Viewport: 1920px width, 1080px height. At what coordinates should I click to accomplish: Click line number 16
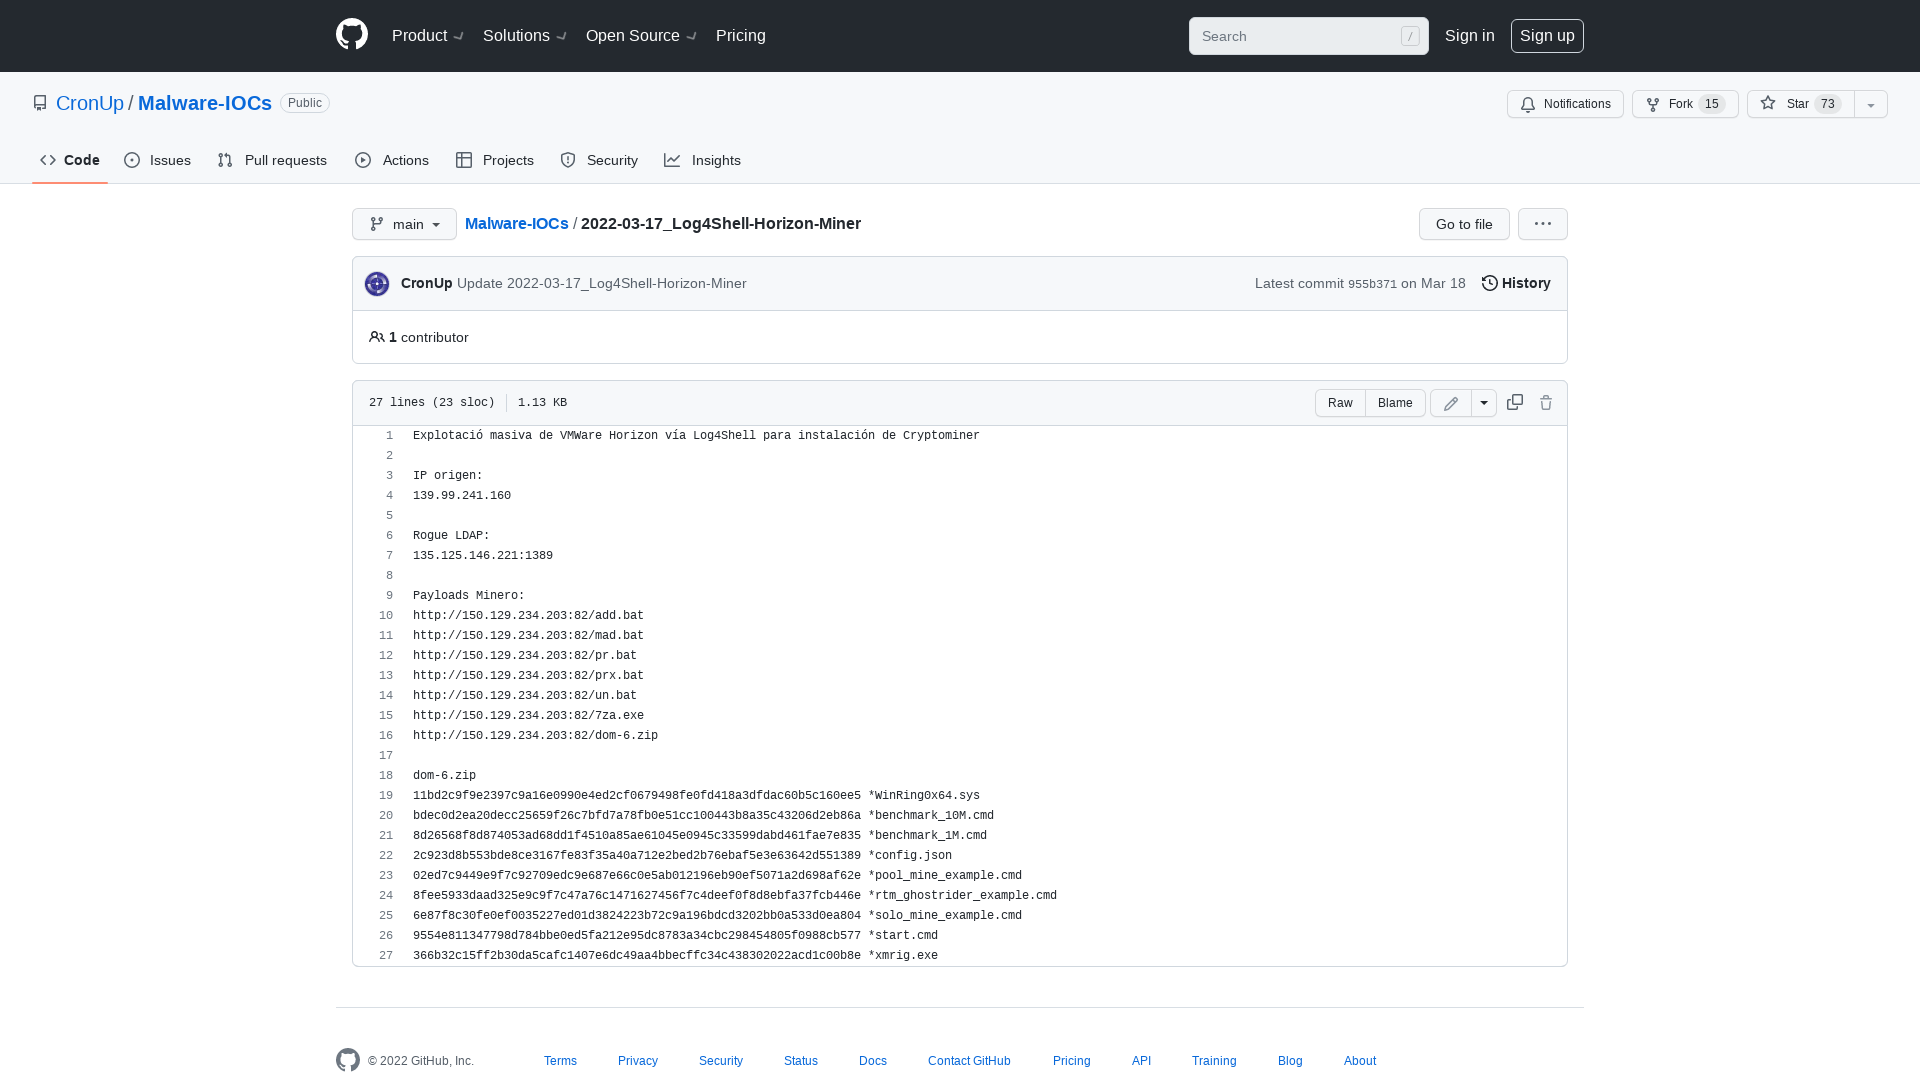[386, 735]
